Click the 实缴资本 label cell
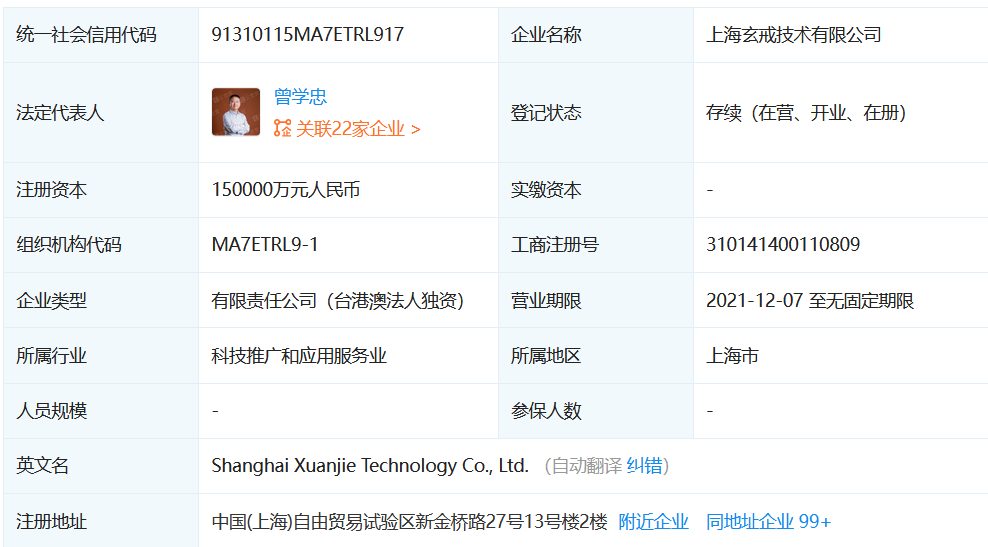This screenshot has width=988, height=547. 595,190
